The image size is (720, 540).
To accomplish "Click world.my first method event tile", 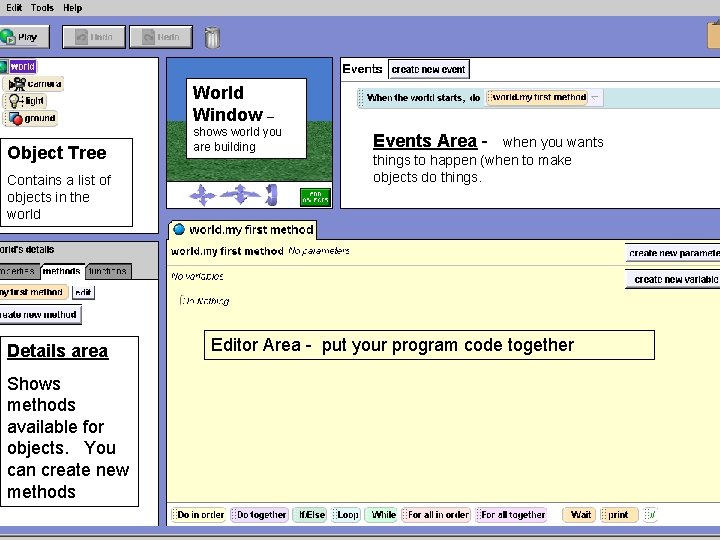I will pyautogui.click(x=537, y=97).
